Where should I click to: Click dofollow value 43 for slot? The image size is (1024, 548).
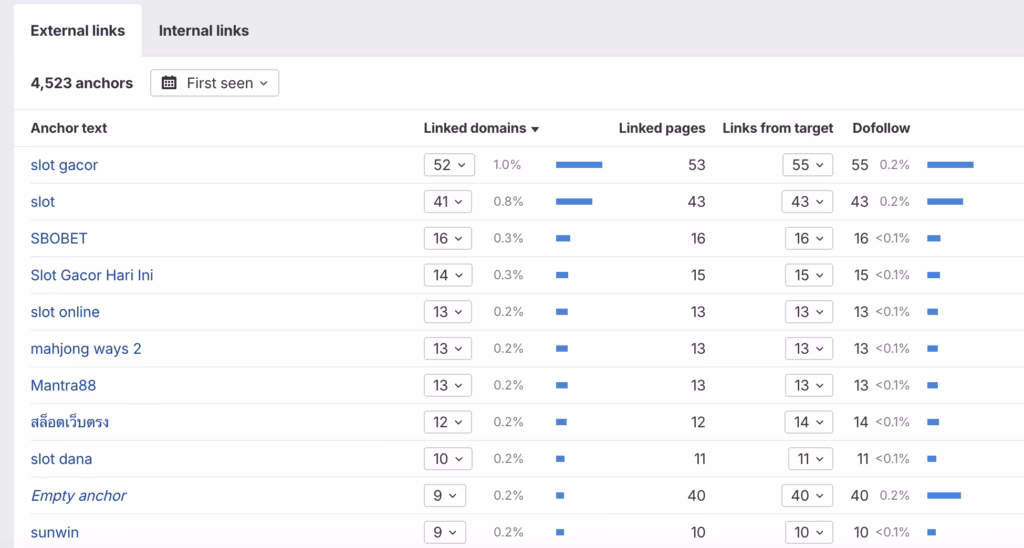(859, 202)
